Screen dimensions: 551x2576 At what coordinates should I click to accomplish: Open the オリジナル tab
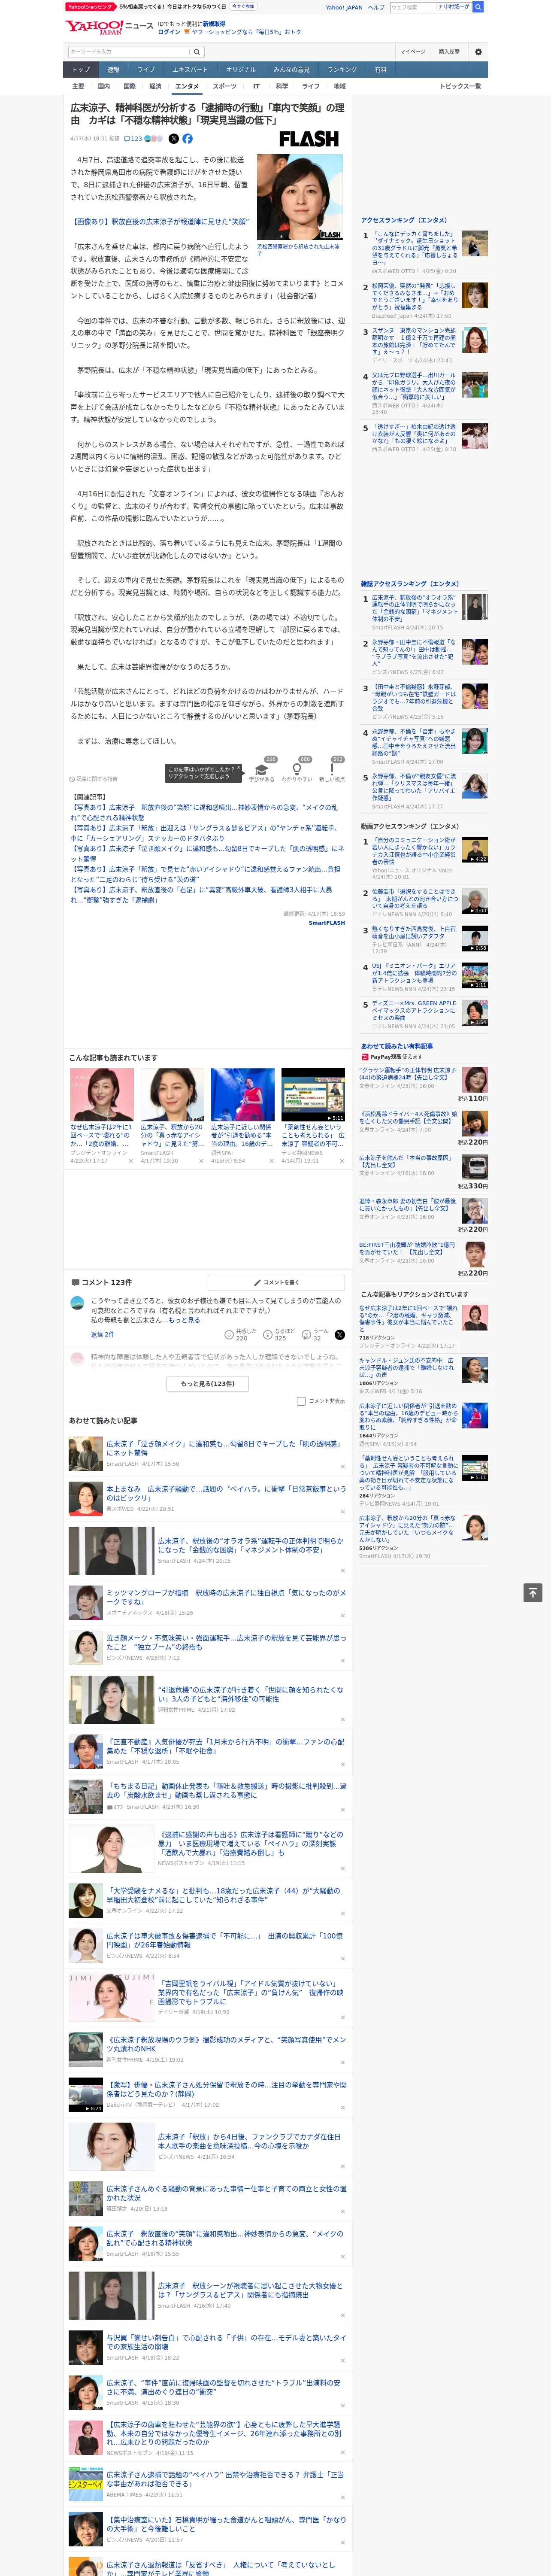coord(241,70)
